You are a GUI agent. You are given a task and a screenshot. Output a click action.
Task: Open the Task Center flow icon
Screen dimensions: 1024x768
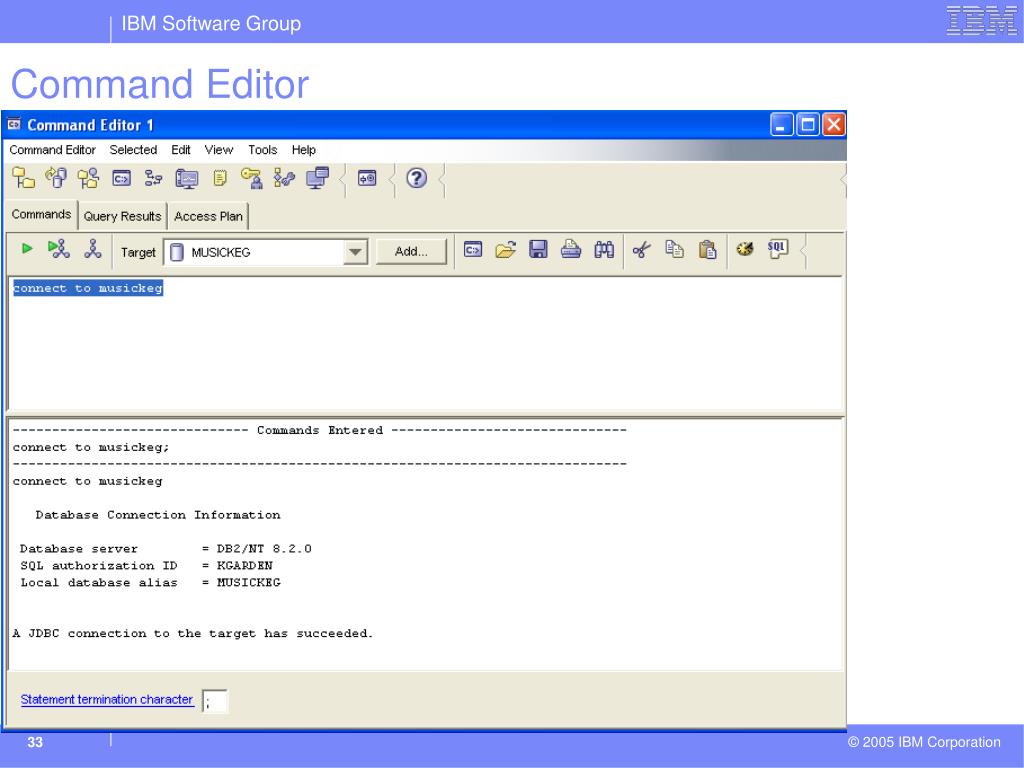[153, 178]
